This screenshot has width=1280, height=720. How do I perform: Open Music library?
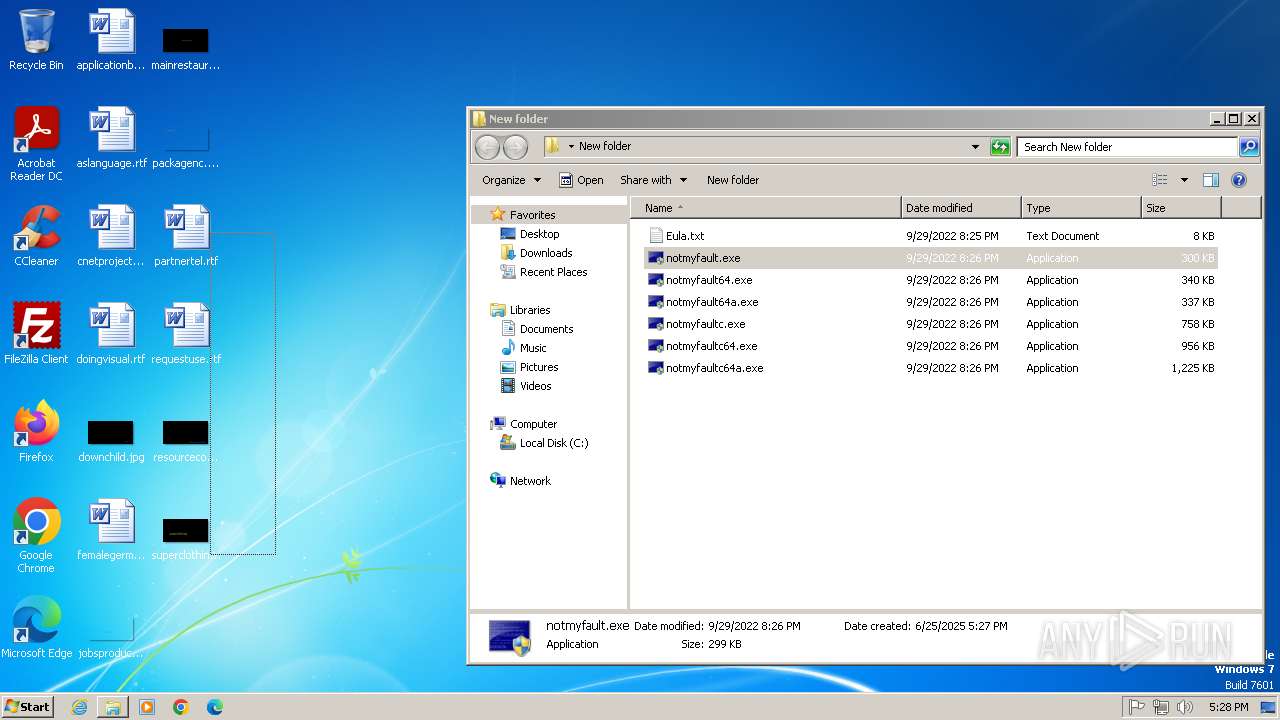click(x=533, y=348)
